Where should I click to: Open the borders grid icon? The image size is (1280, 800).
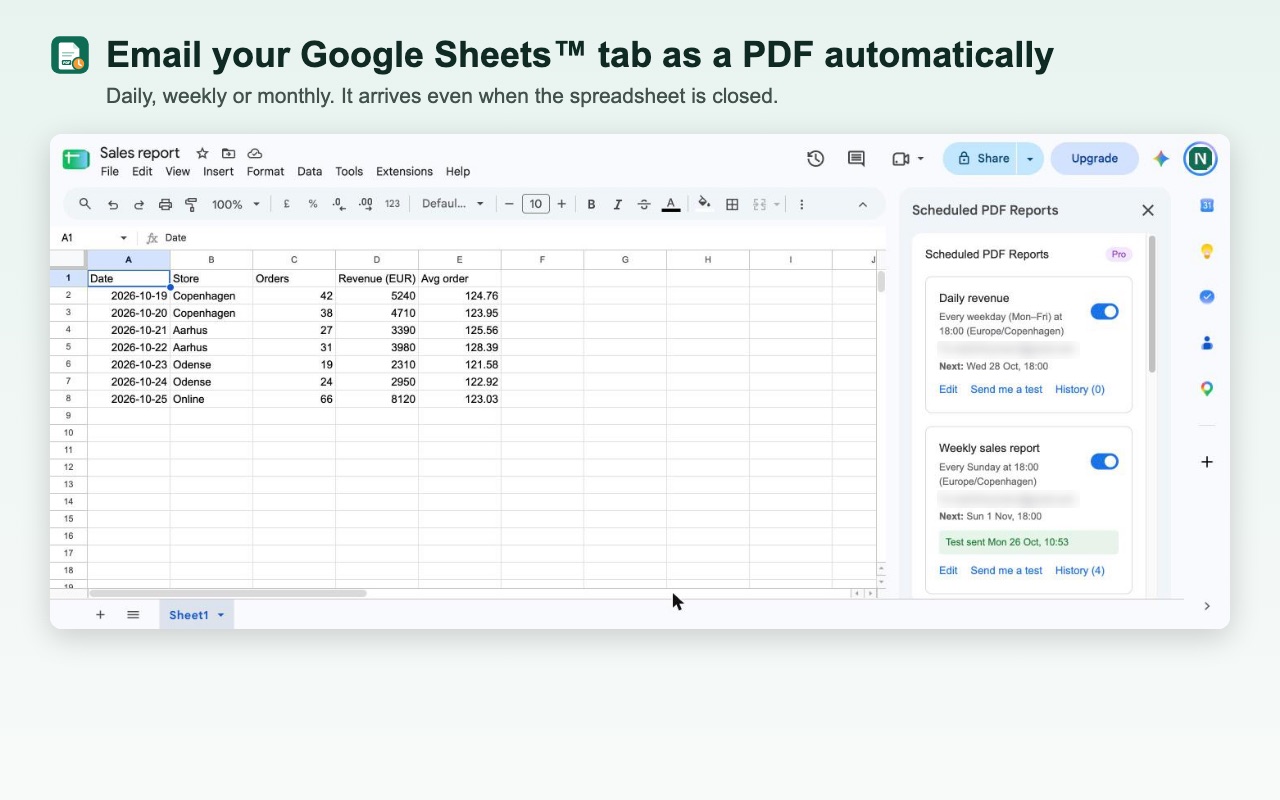(732, 204)
